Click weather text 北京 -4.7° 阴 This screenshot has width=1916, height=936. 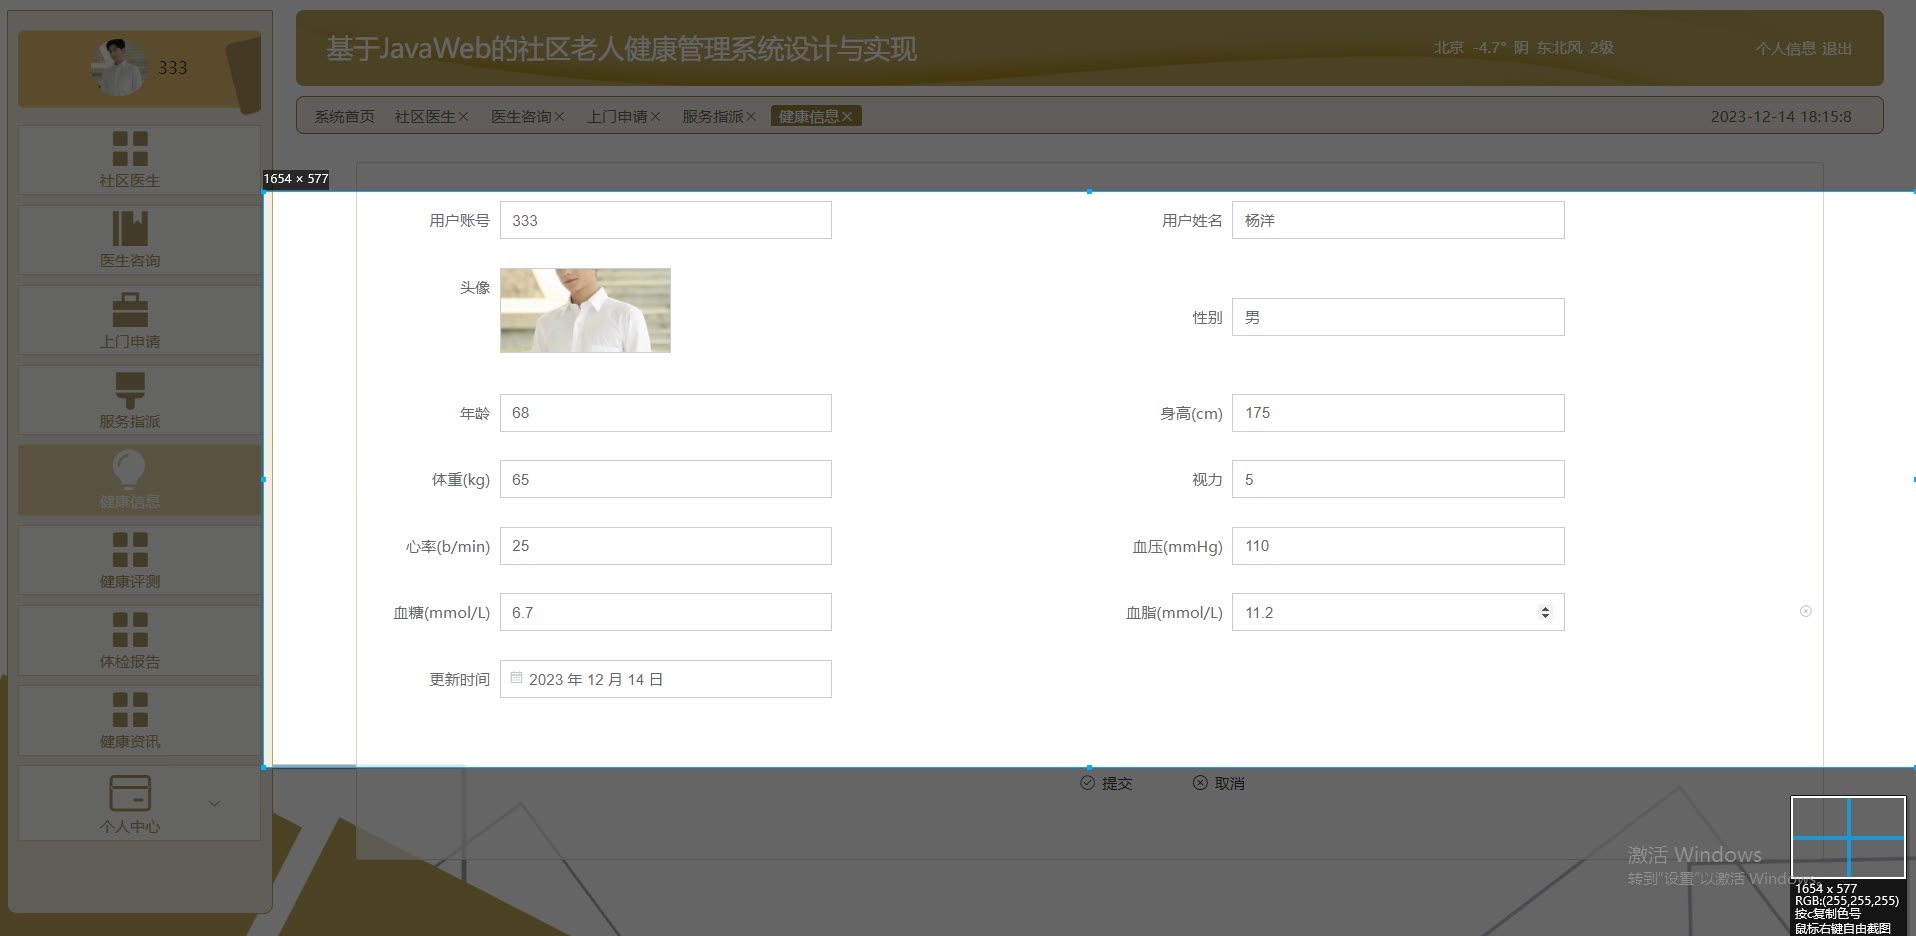click(x=1481, y=48)
